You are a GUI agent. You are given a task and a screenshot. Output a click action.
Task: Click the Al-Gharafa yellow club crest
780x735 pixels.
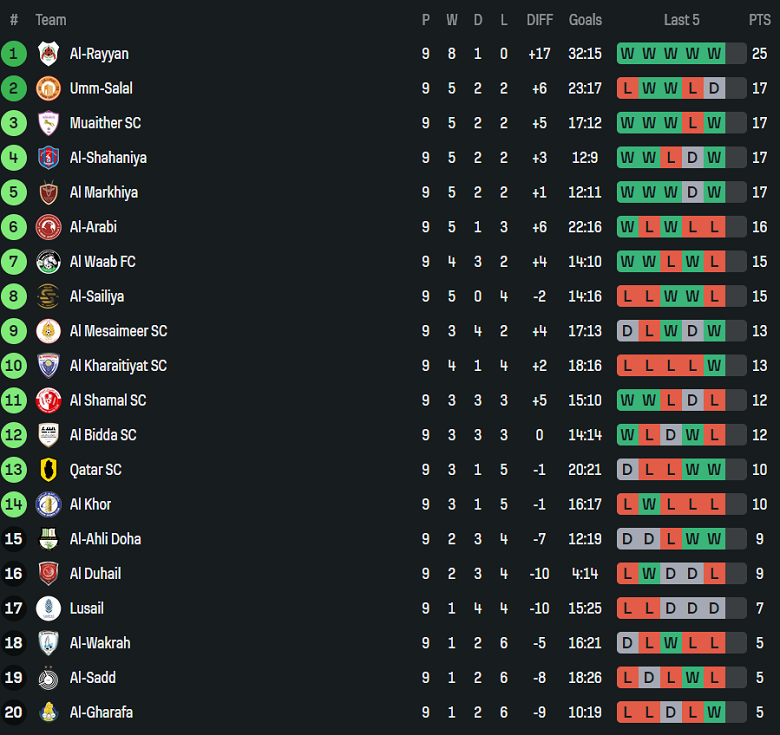(x=48, y=713)
